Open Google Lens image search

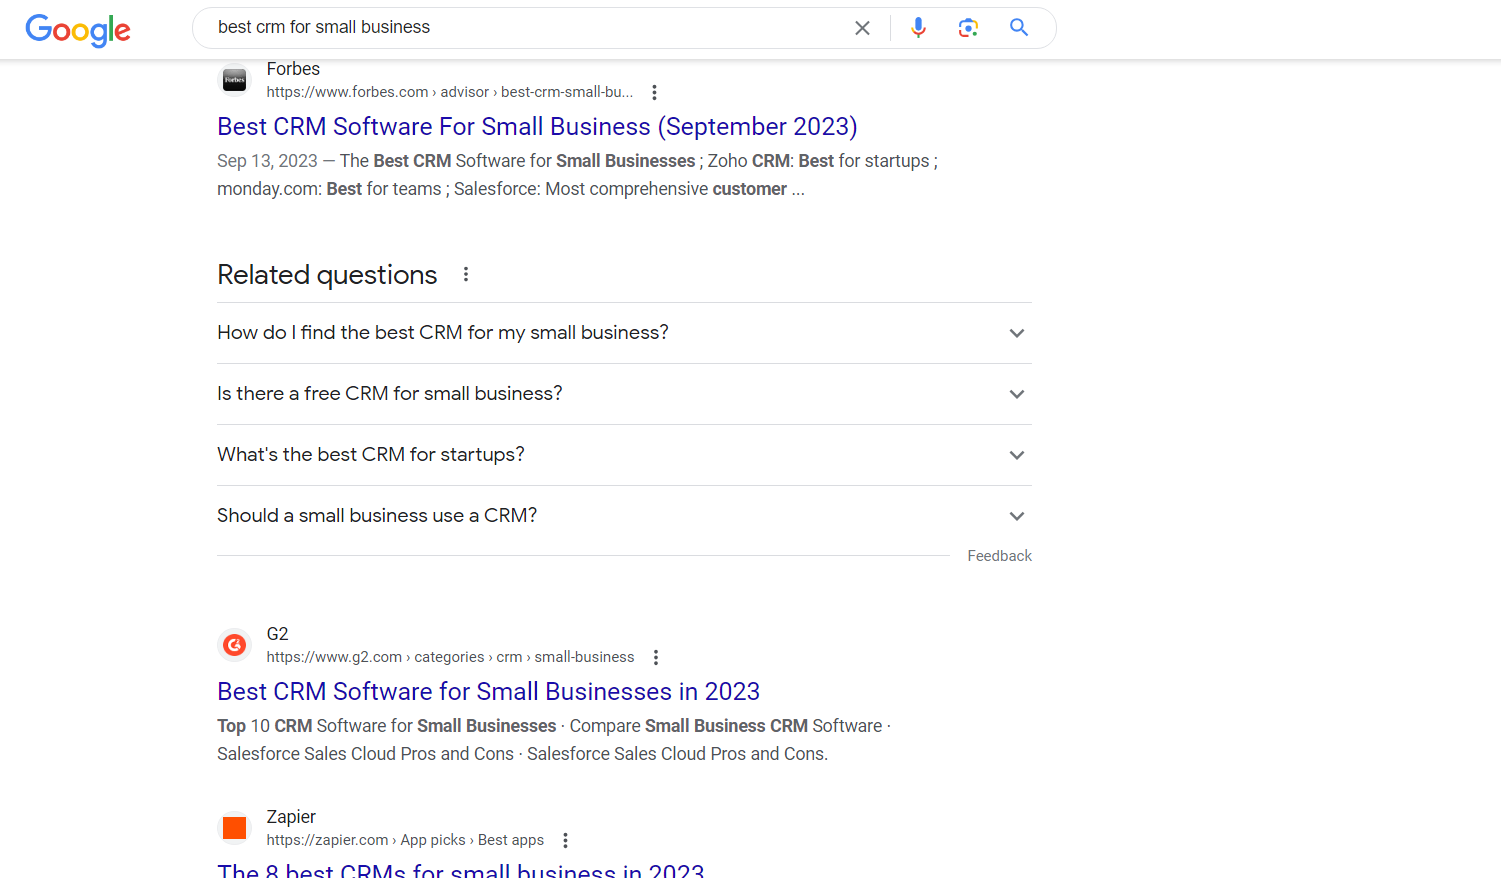968,28
